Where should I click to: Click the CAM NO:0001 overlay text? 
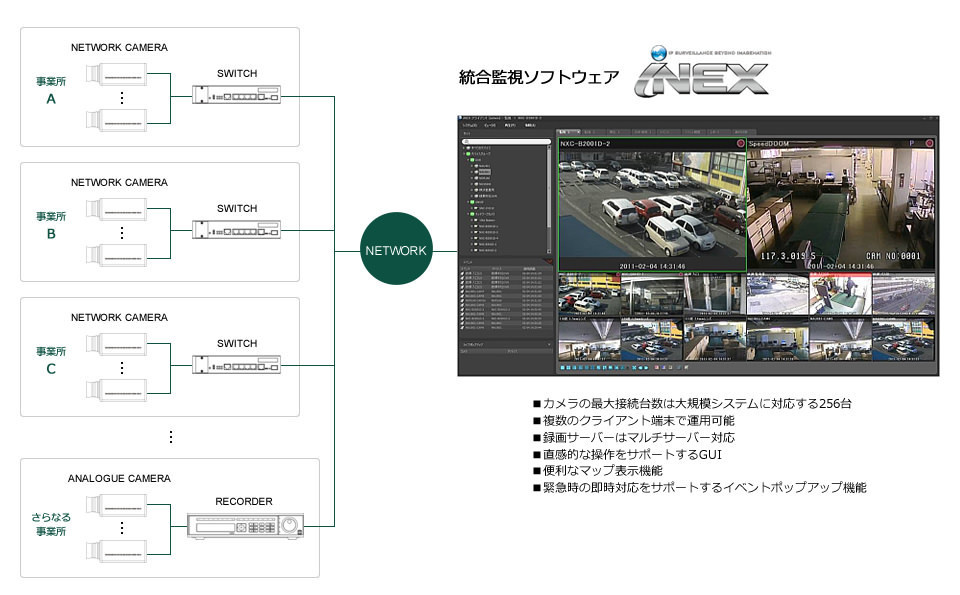tap(893, 256)
